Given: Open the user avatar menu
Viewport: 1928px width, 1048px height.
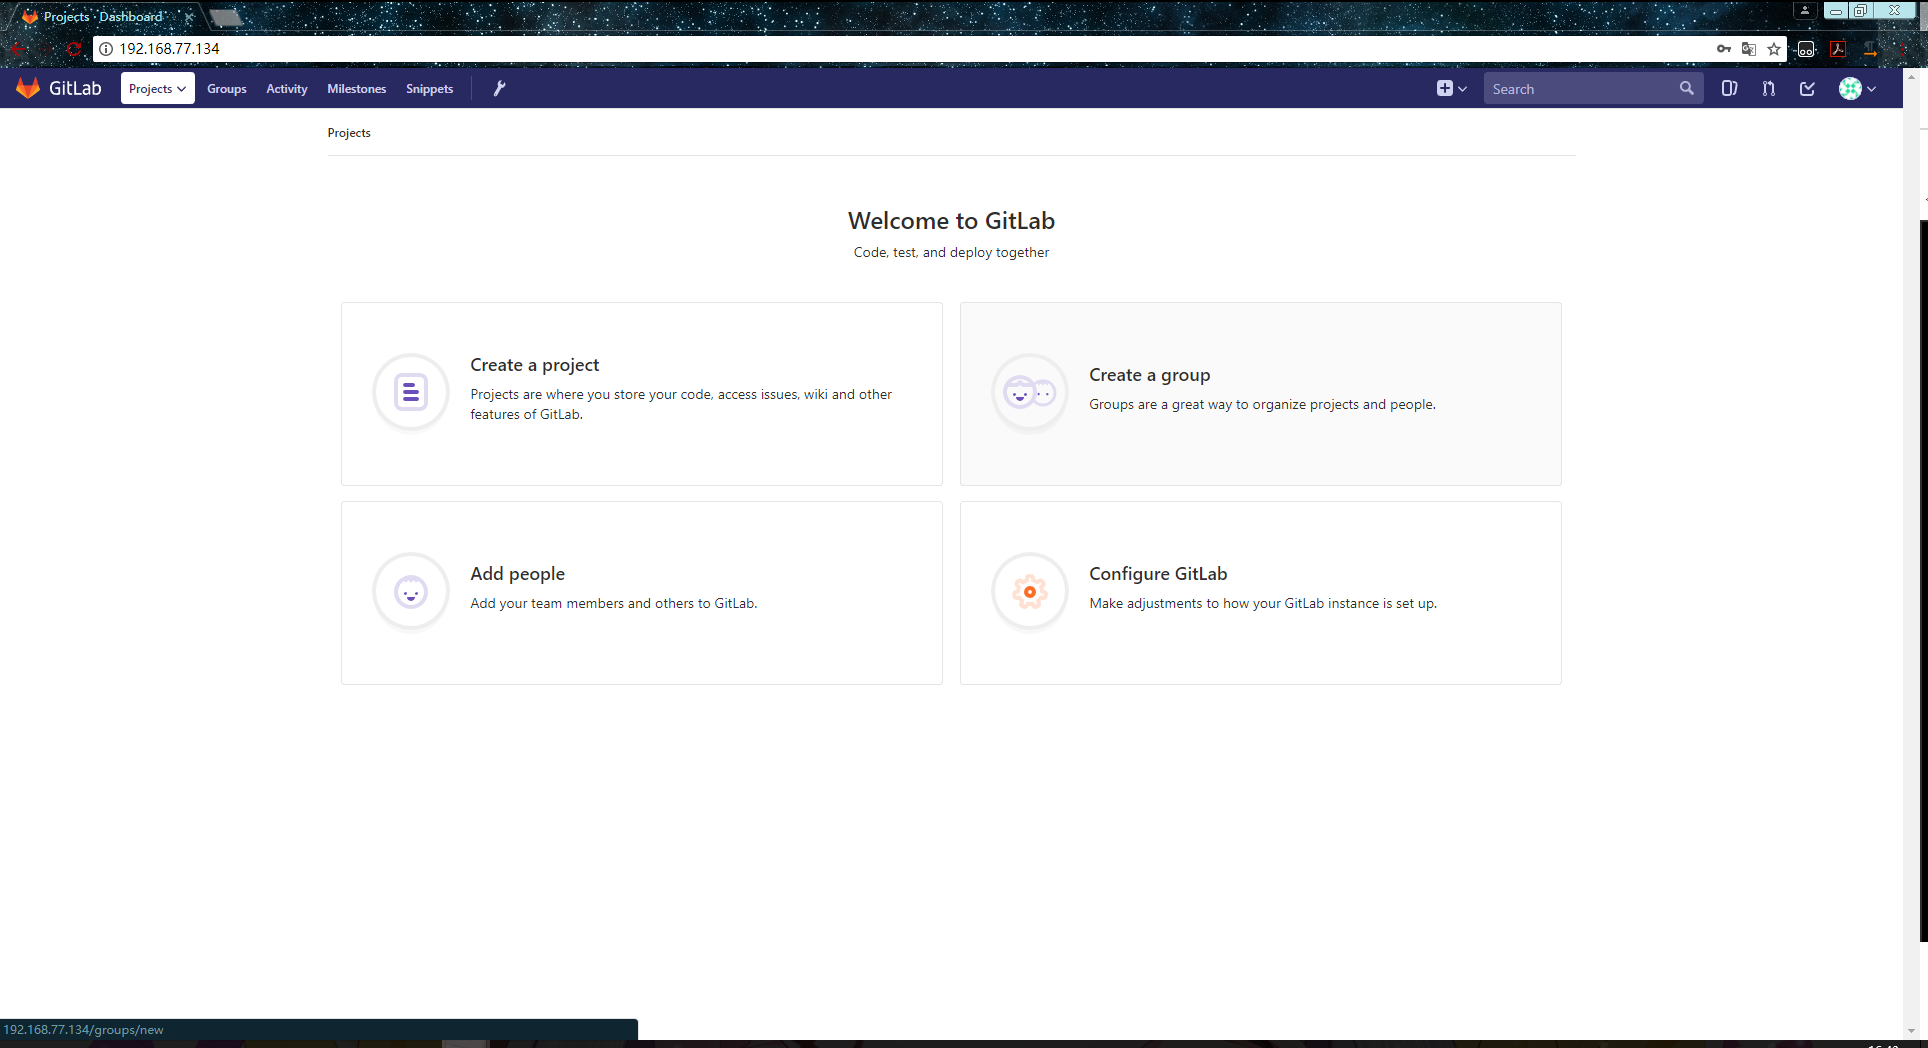Looking at the screenshot, I should point(1857,88).
